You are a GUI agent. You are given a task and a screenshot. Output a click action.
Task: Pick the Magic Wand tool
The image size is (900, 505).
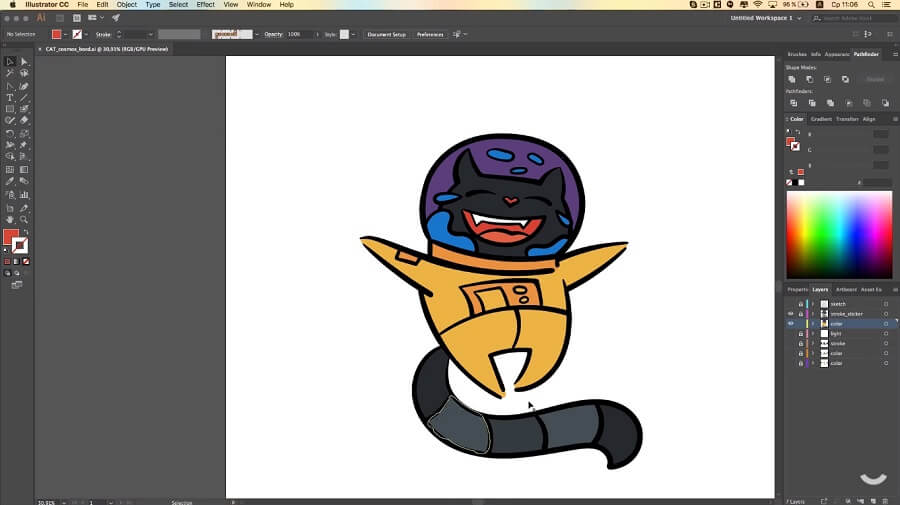click(x=10, y=73)
